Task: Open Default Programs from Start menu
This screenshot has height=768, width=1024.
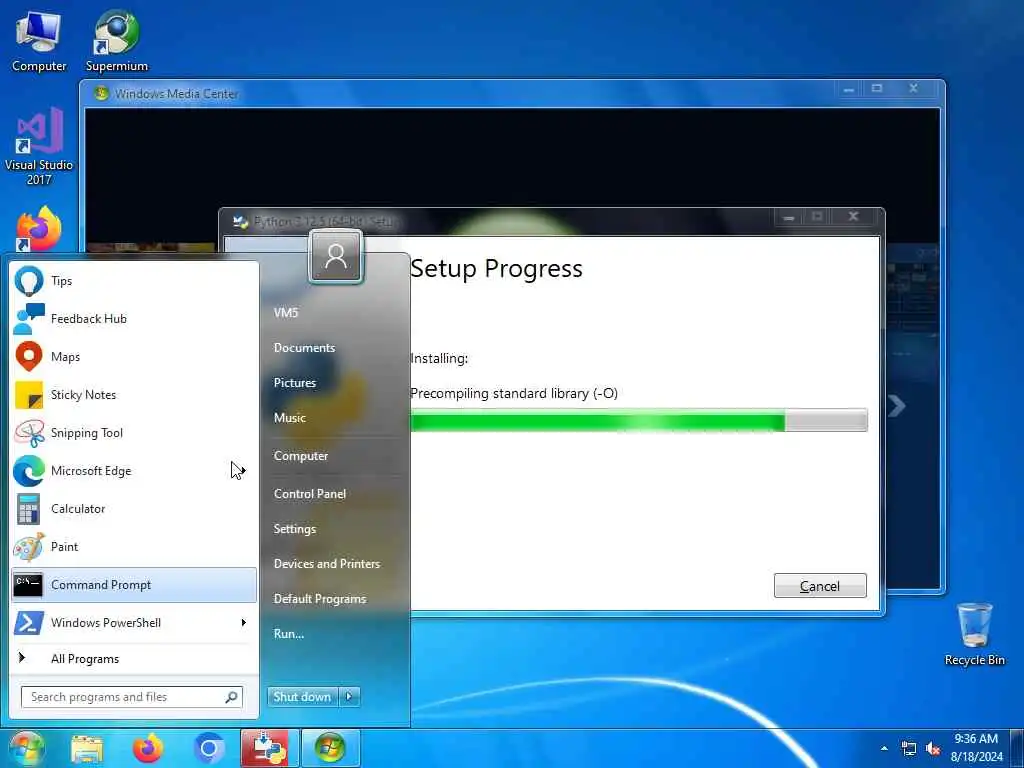Action: pyautogui.click(x=320, y=599)
